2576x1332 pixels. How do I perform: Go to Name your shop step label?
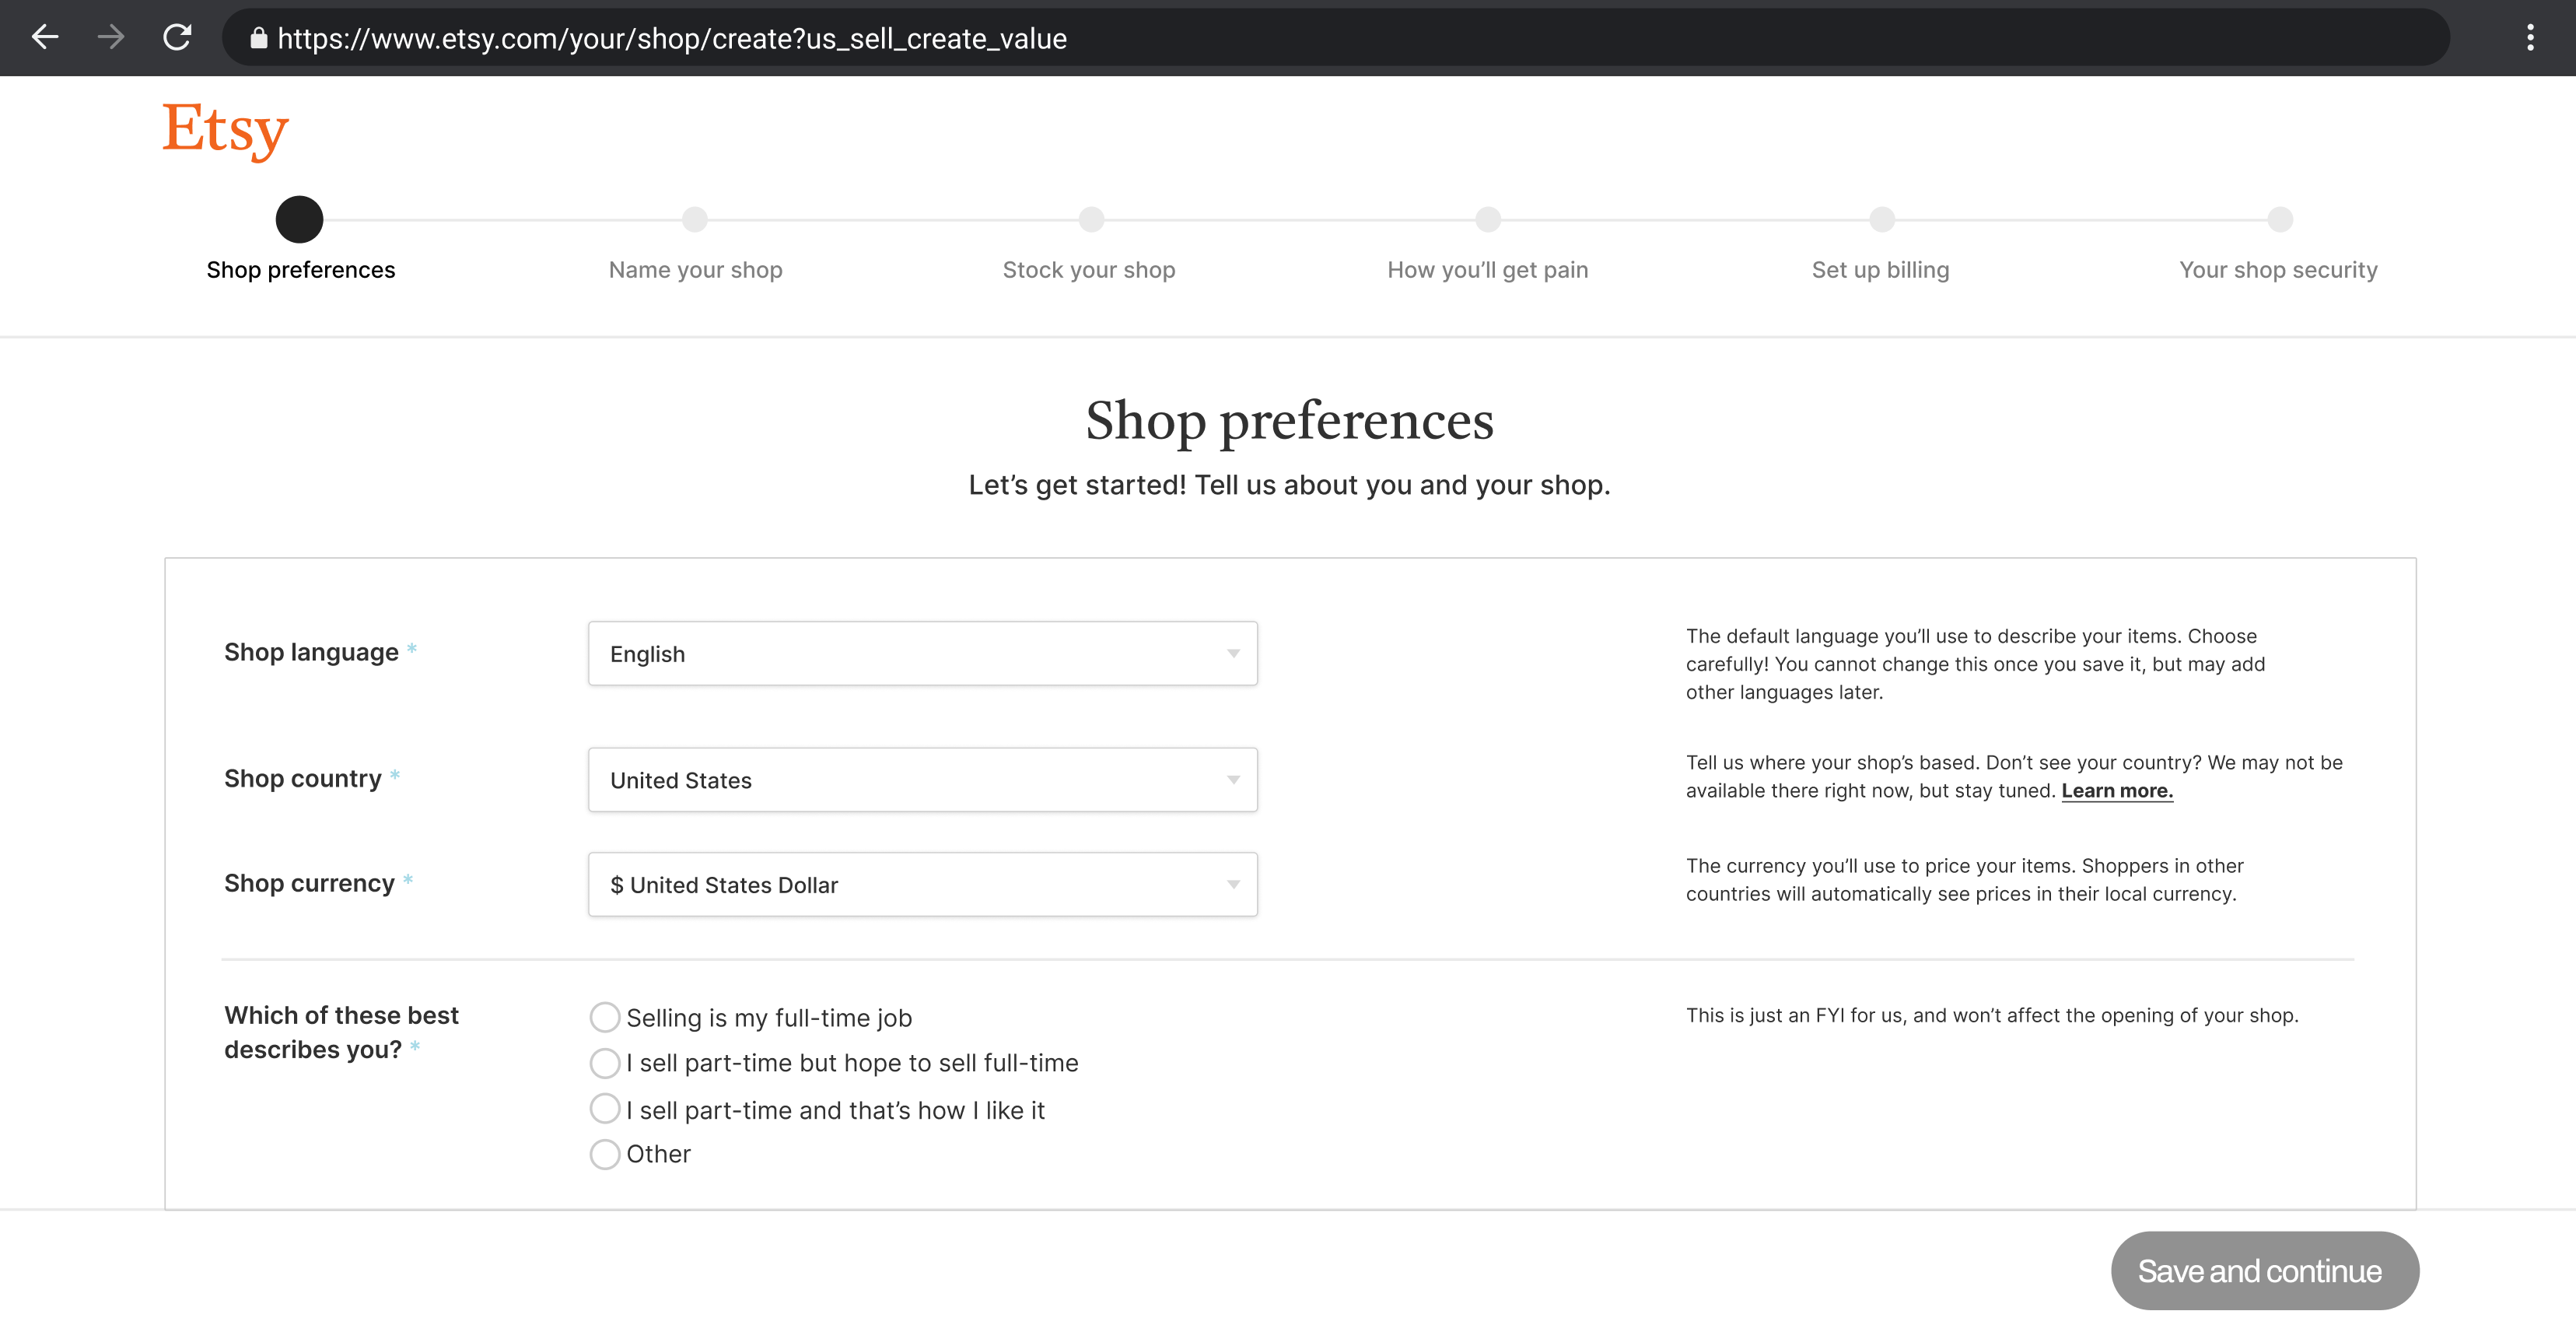(696, 270)
